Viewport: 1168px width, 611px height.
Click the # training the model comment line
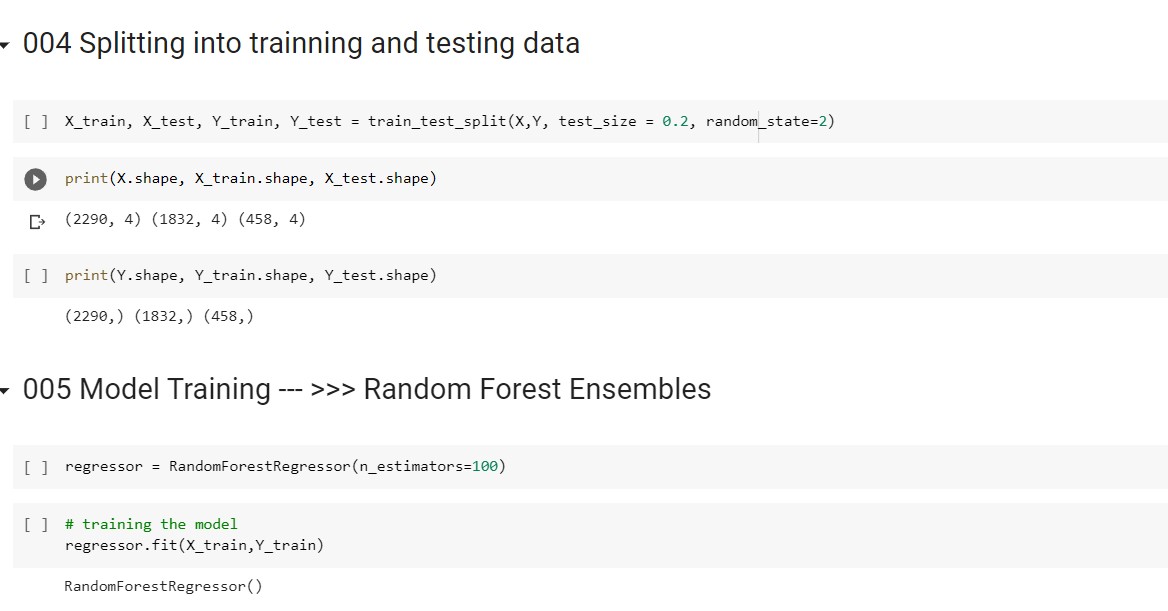pos(150,523)
